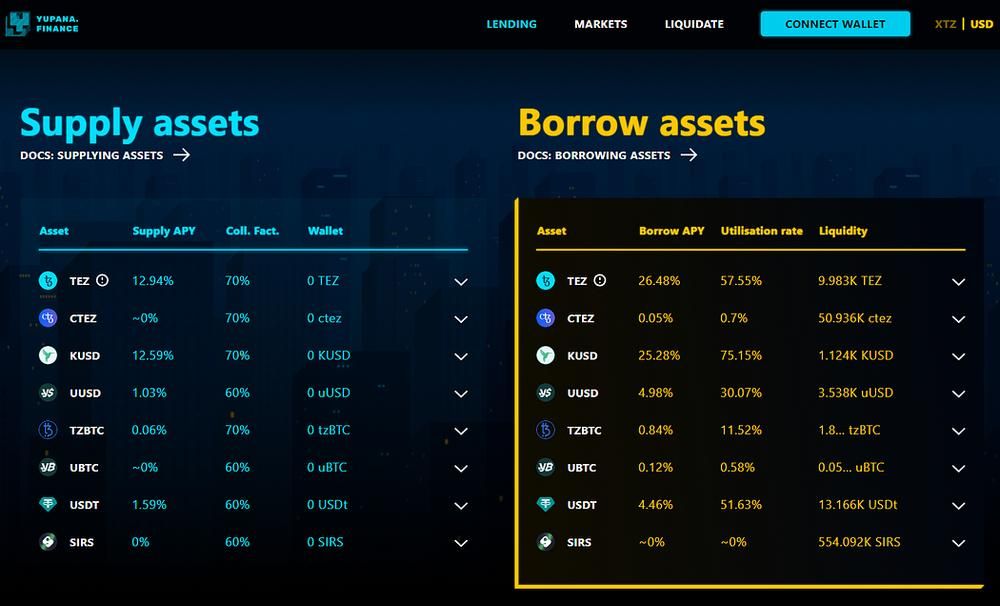Click the KUSD token icon in Supply table

[x=46, y=355]
